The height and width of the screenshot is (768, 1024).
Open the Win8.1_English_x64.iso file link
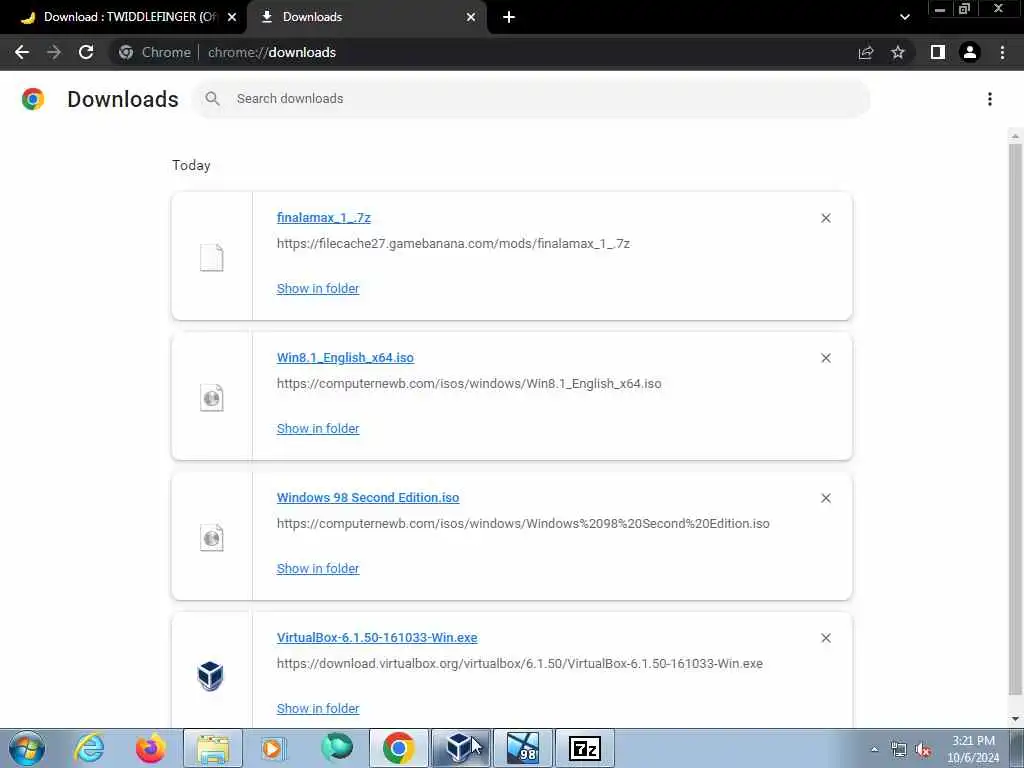coord(345,357)
